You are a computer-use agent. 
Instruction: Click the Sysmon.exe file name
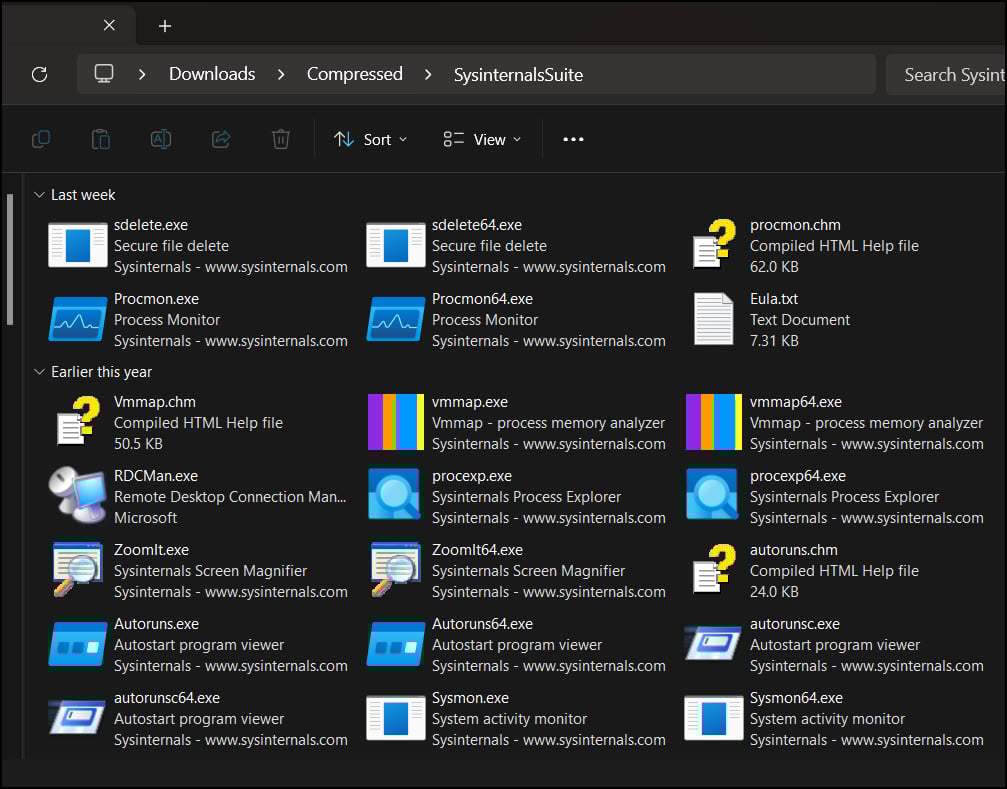tap(470, 698)
